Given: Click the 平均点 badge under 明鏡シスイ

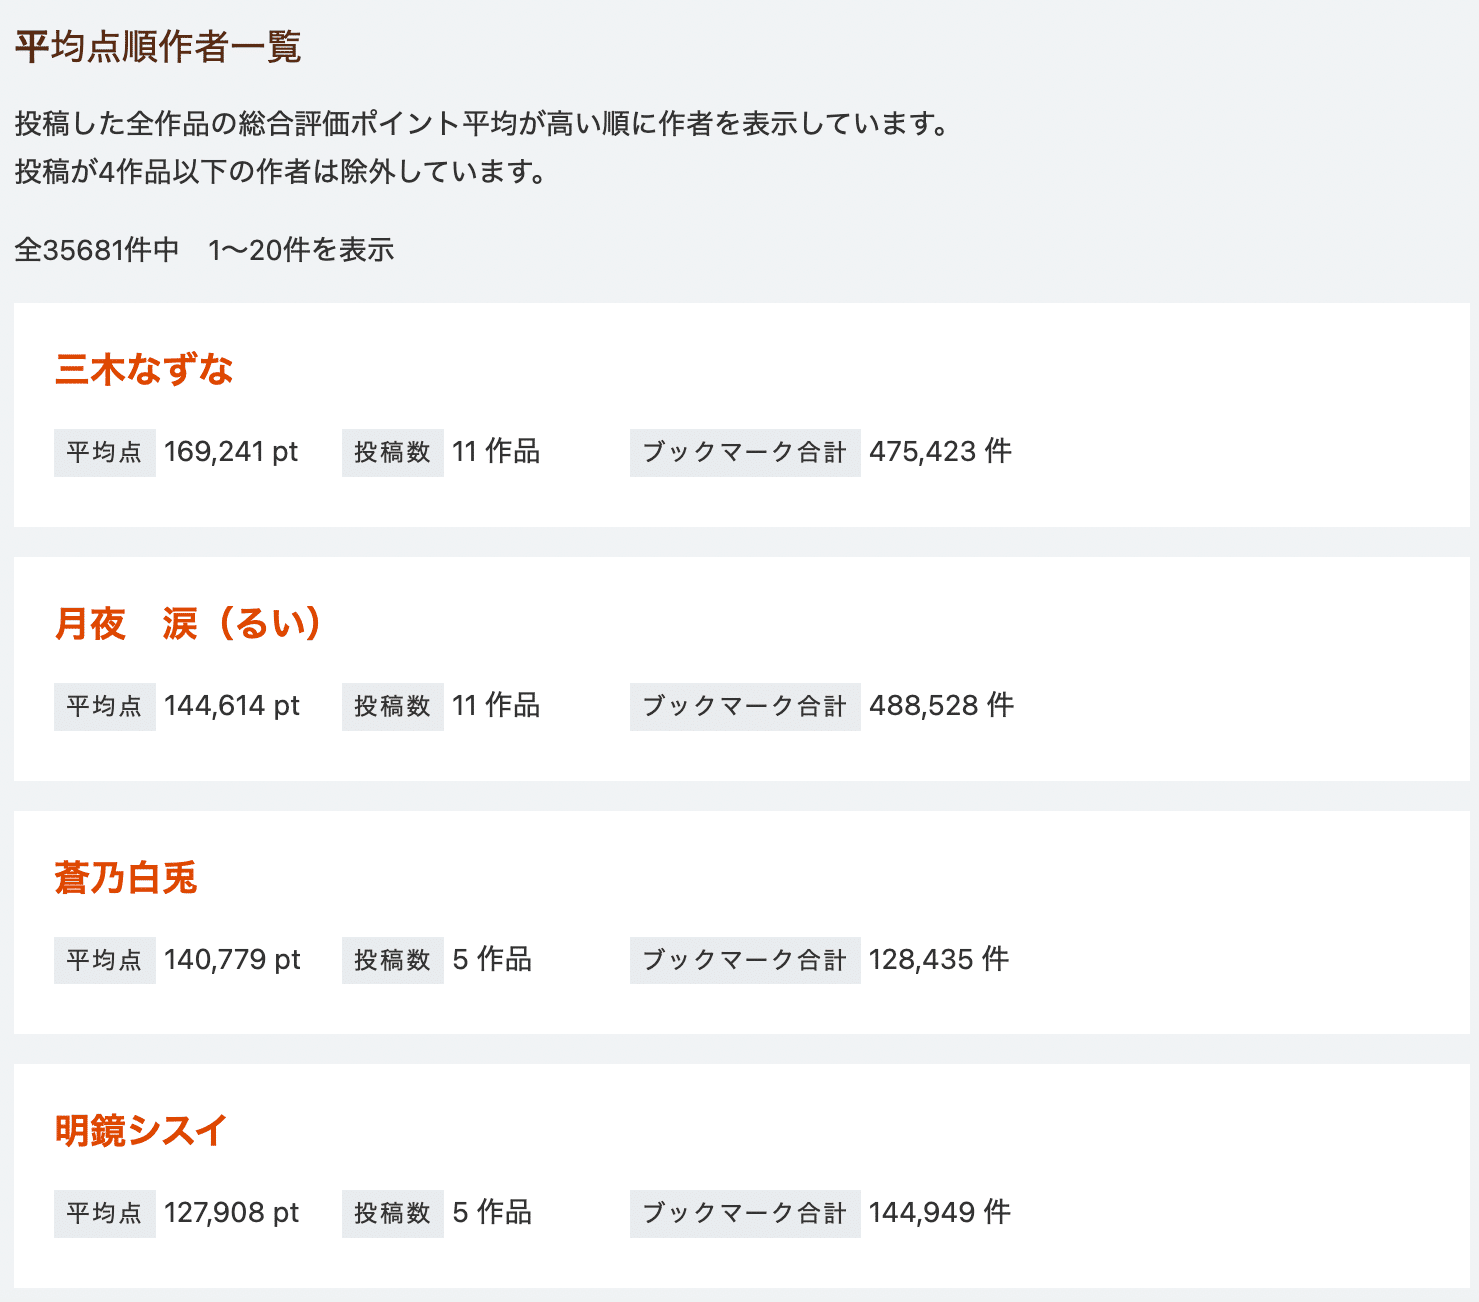Looking at the screenshot, I should pos(104,1213).
